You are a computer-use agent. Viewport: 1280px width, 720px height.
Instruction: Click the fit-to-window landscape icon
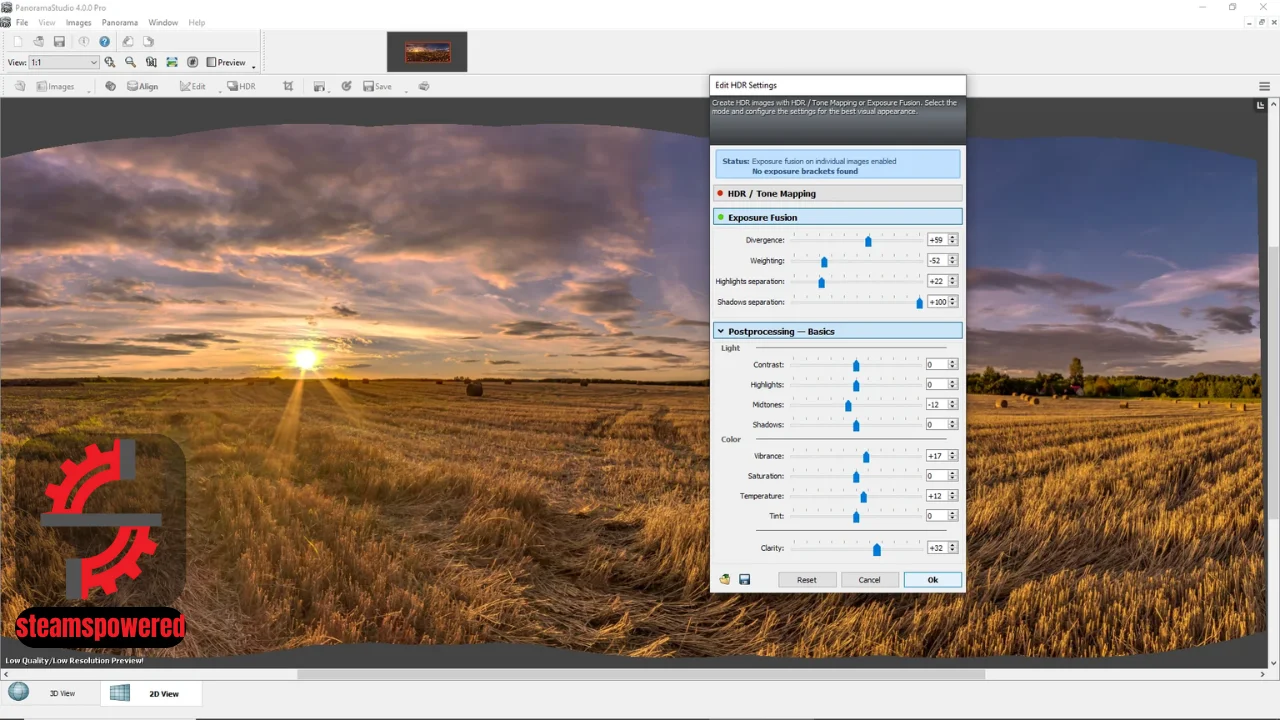point(172,62)
